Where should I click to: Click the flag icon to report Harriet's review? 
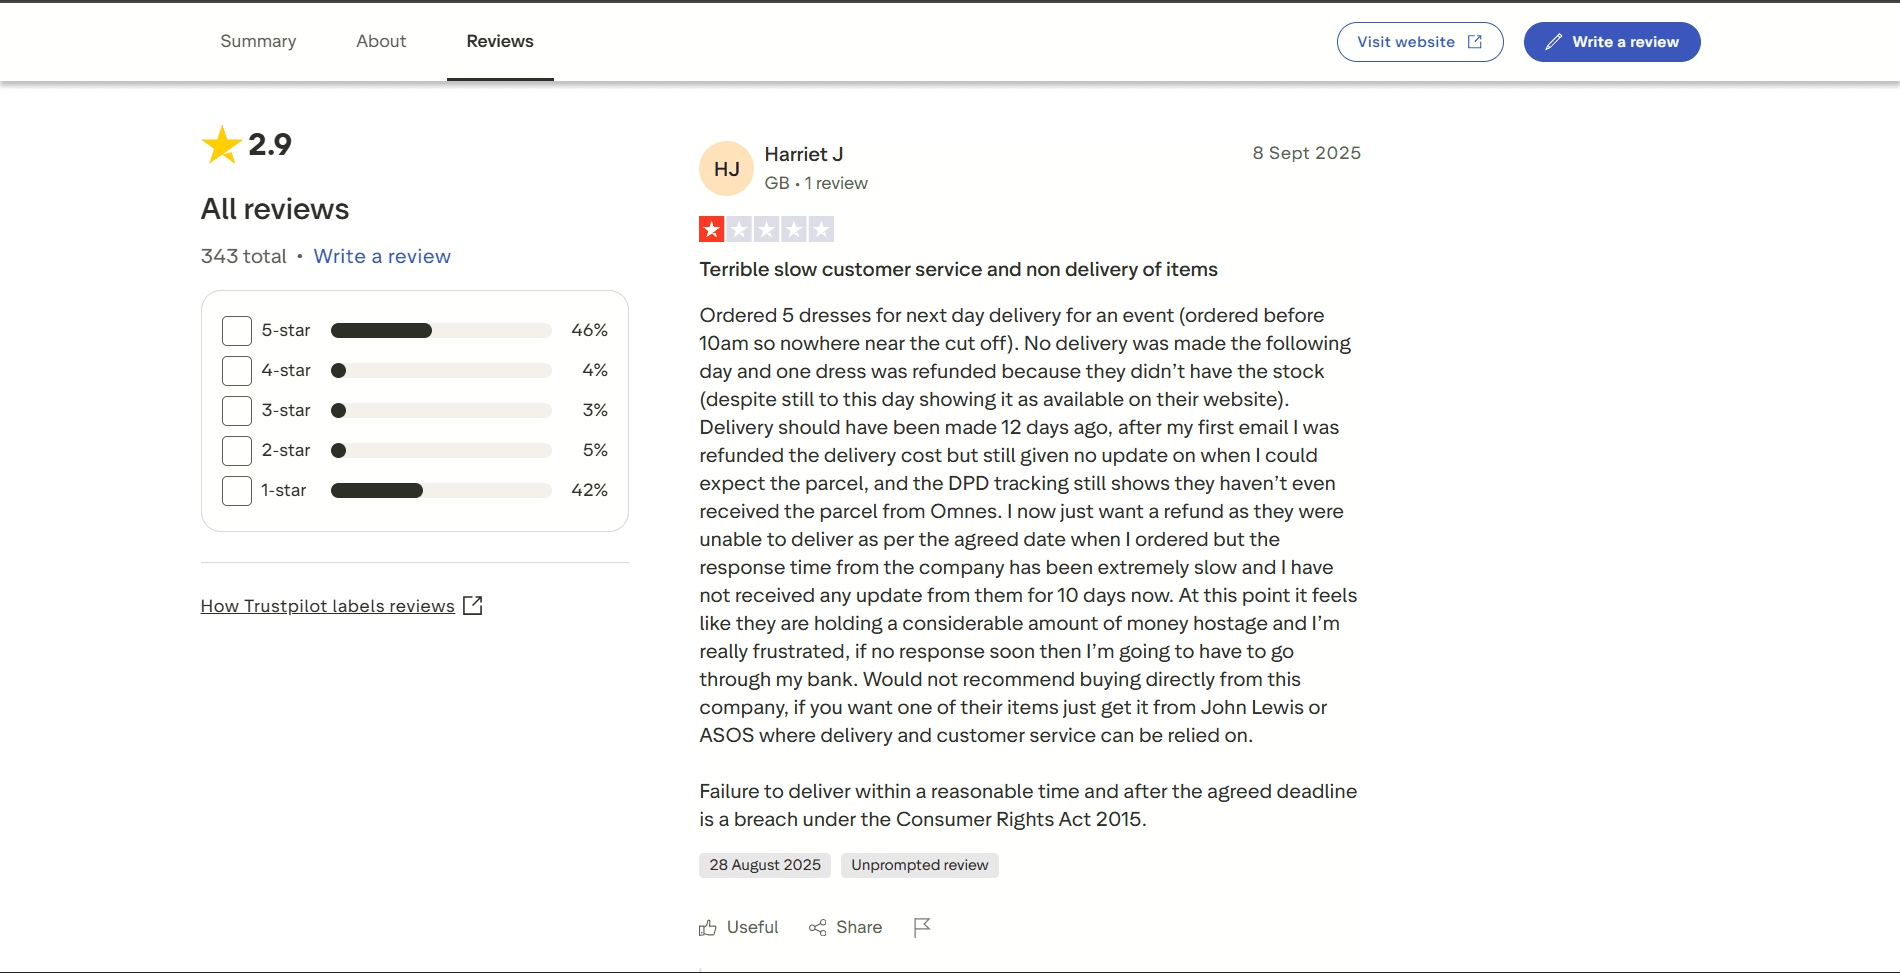[x=922, y=927]
